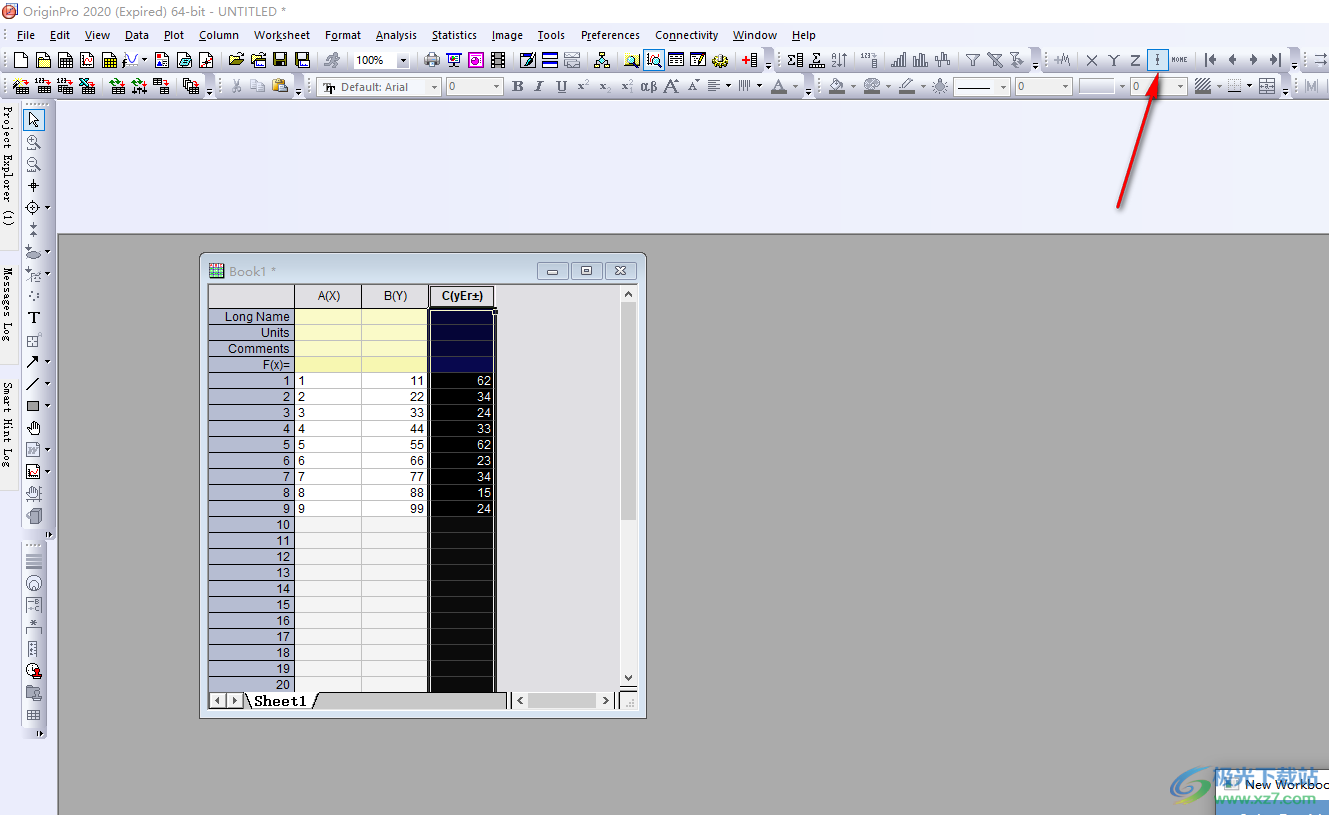
Task: Click the Send Graphs to PowerPoint icon
Action: (x=475, y=60)
